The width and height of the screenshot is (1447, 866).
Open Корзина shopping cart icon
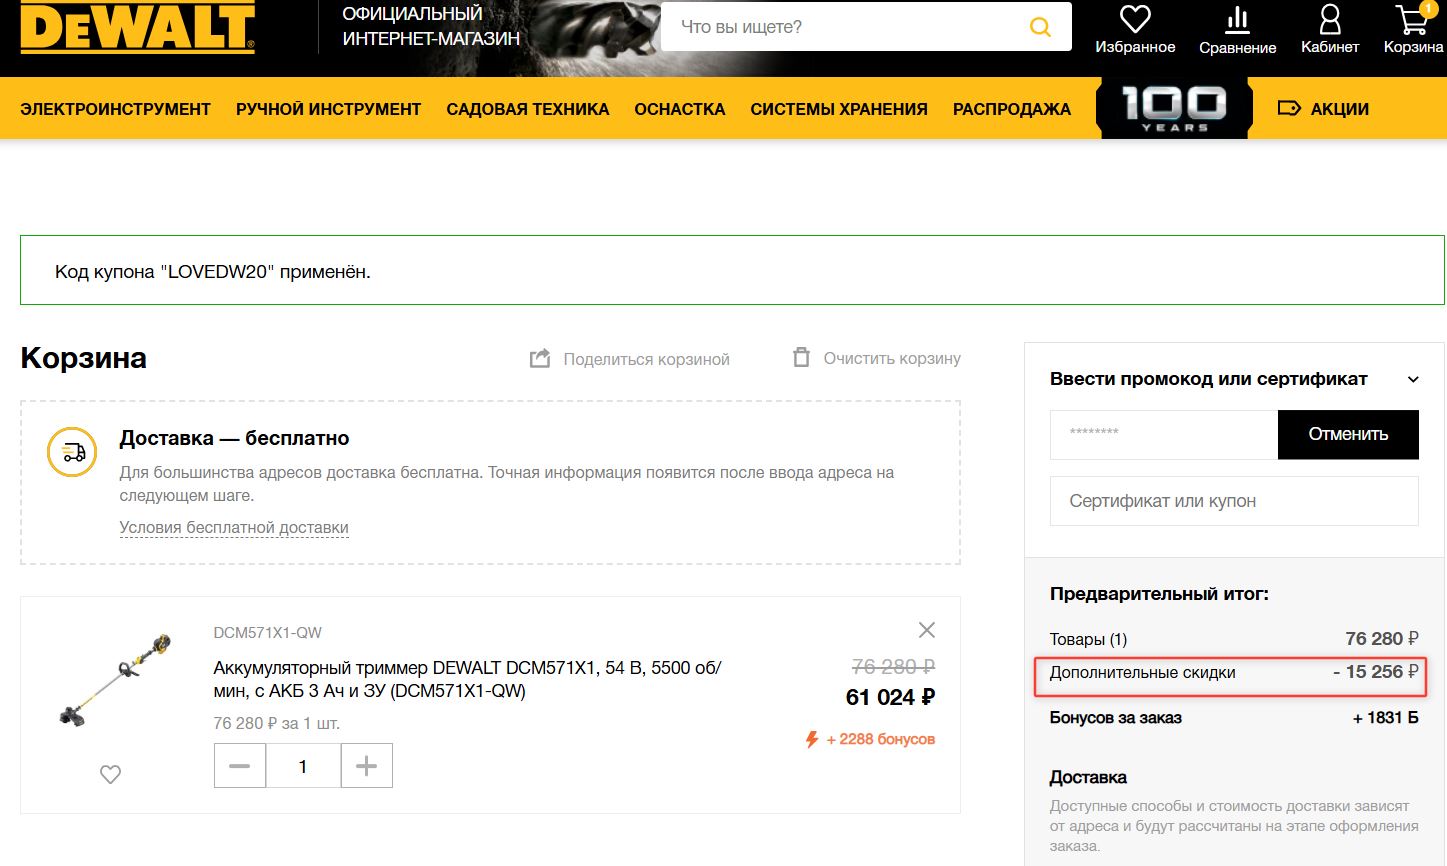[1412, 20]
